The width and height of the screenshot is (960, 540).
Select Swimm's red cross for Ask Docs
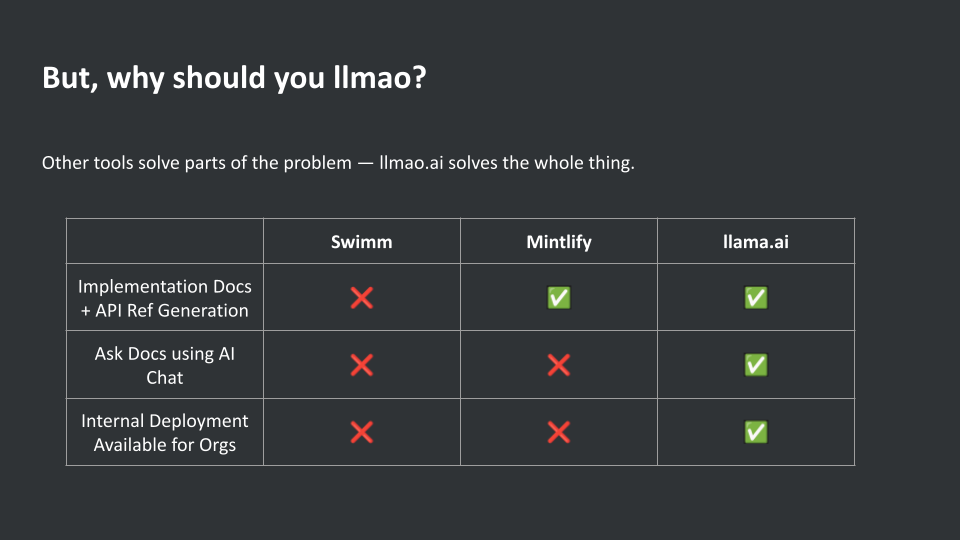tap(361, 365)
